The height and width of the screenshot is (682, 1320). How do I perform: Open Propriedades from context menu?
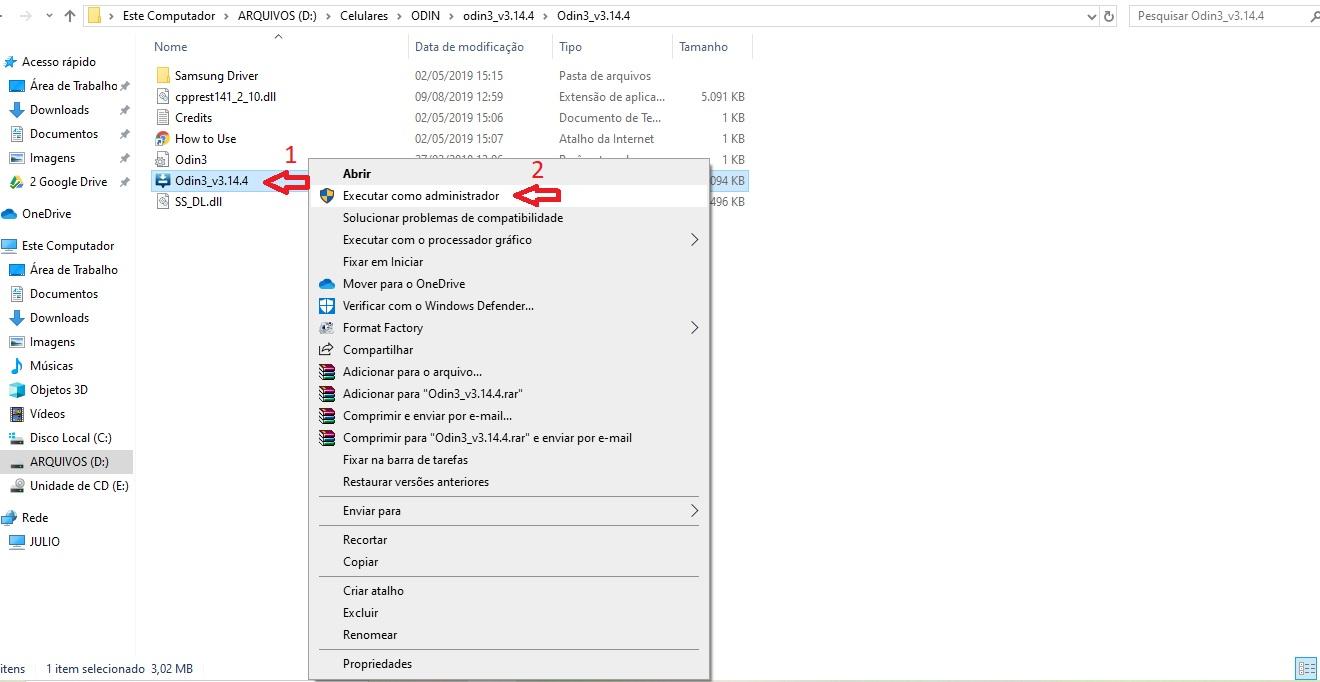click(x=509, y=664)
